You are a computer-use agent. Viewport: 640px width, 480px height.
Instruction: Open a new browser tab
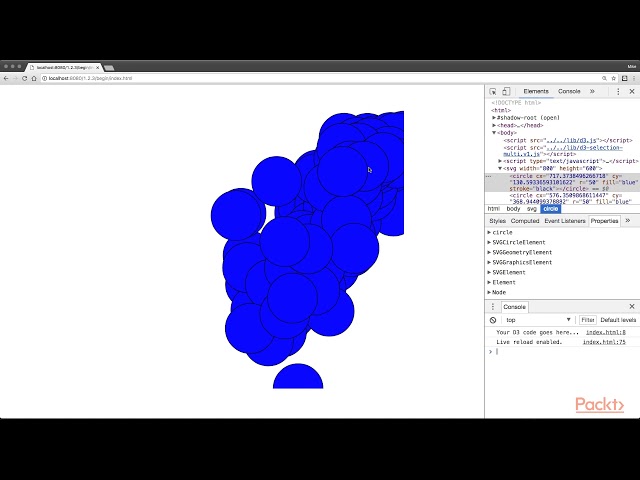(109, 67)
